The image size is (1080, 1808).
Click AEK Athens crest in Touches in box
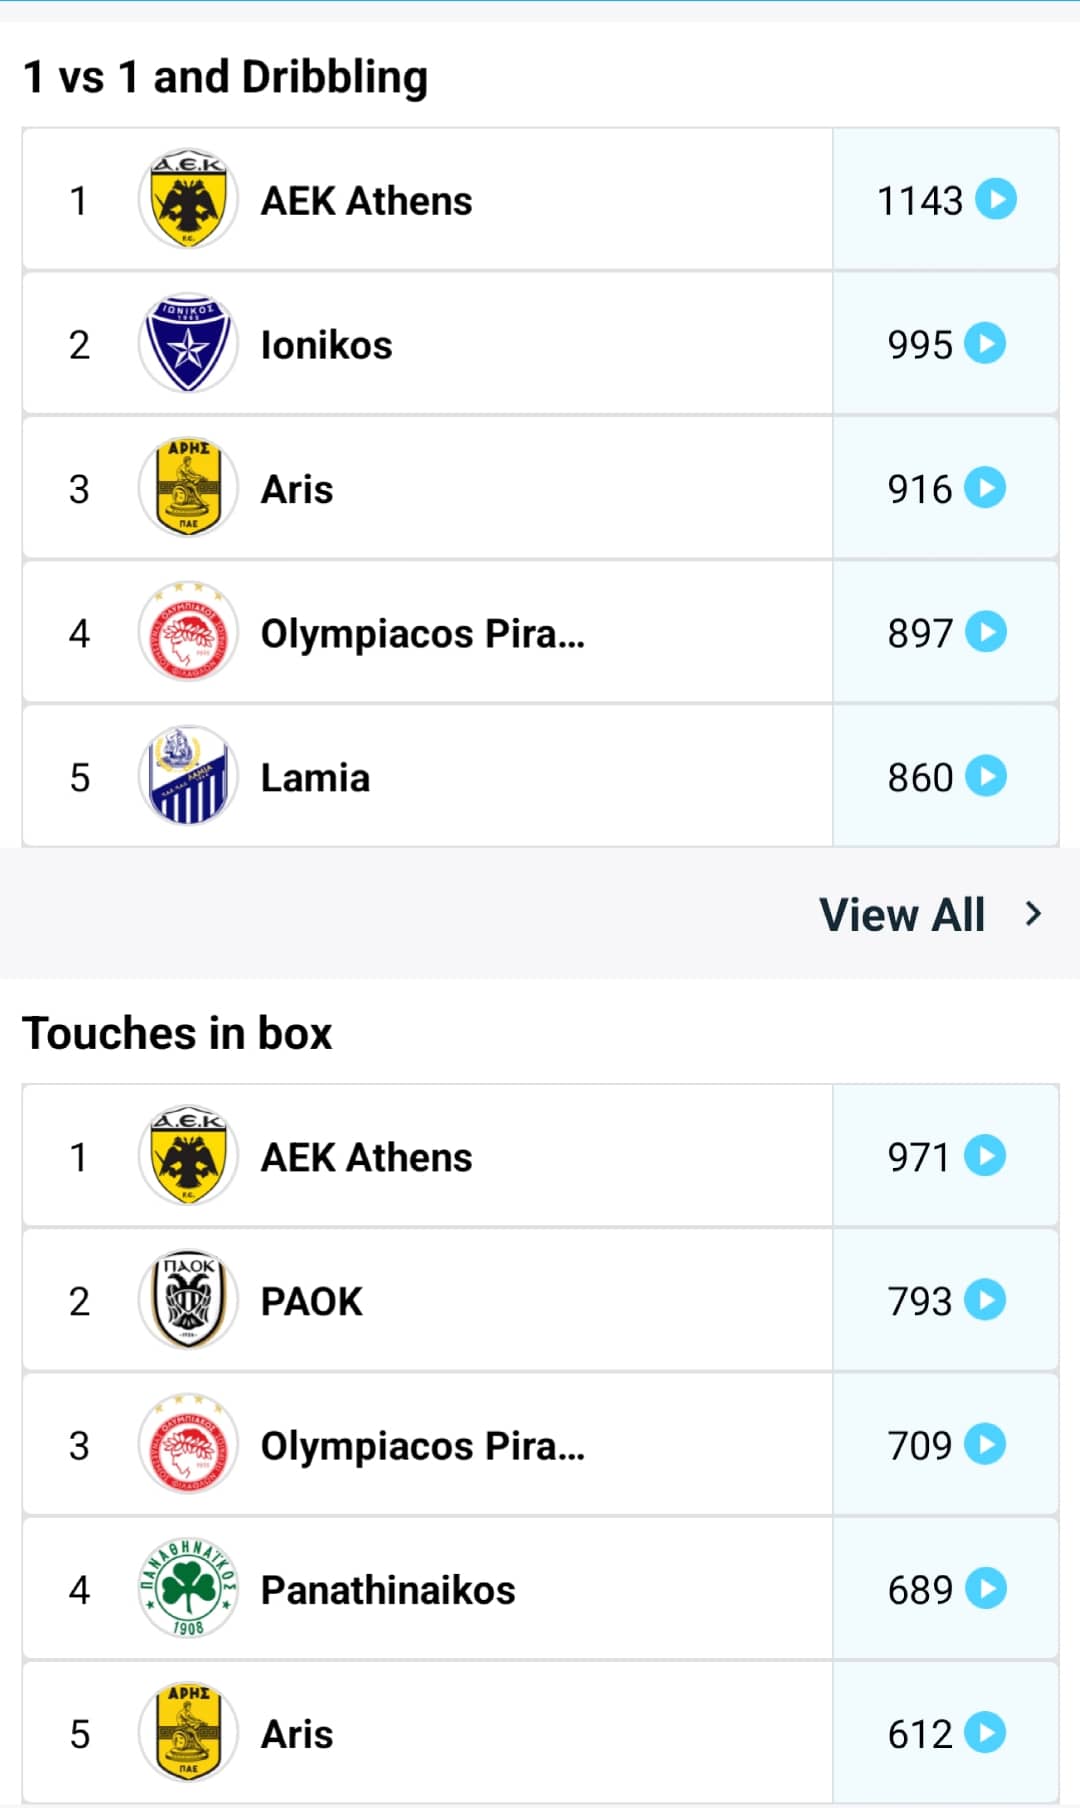[x=188, y=1156]
